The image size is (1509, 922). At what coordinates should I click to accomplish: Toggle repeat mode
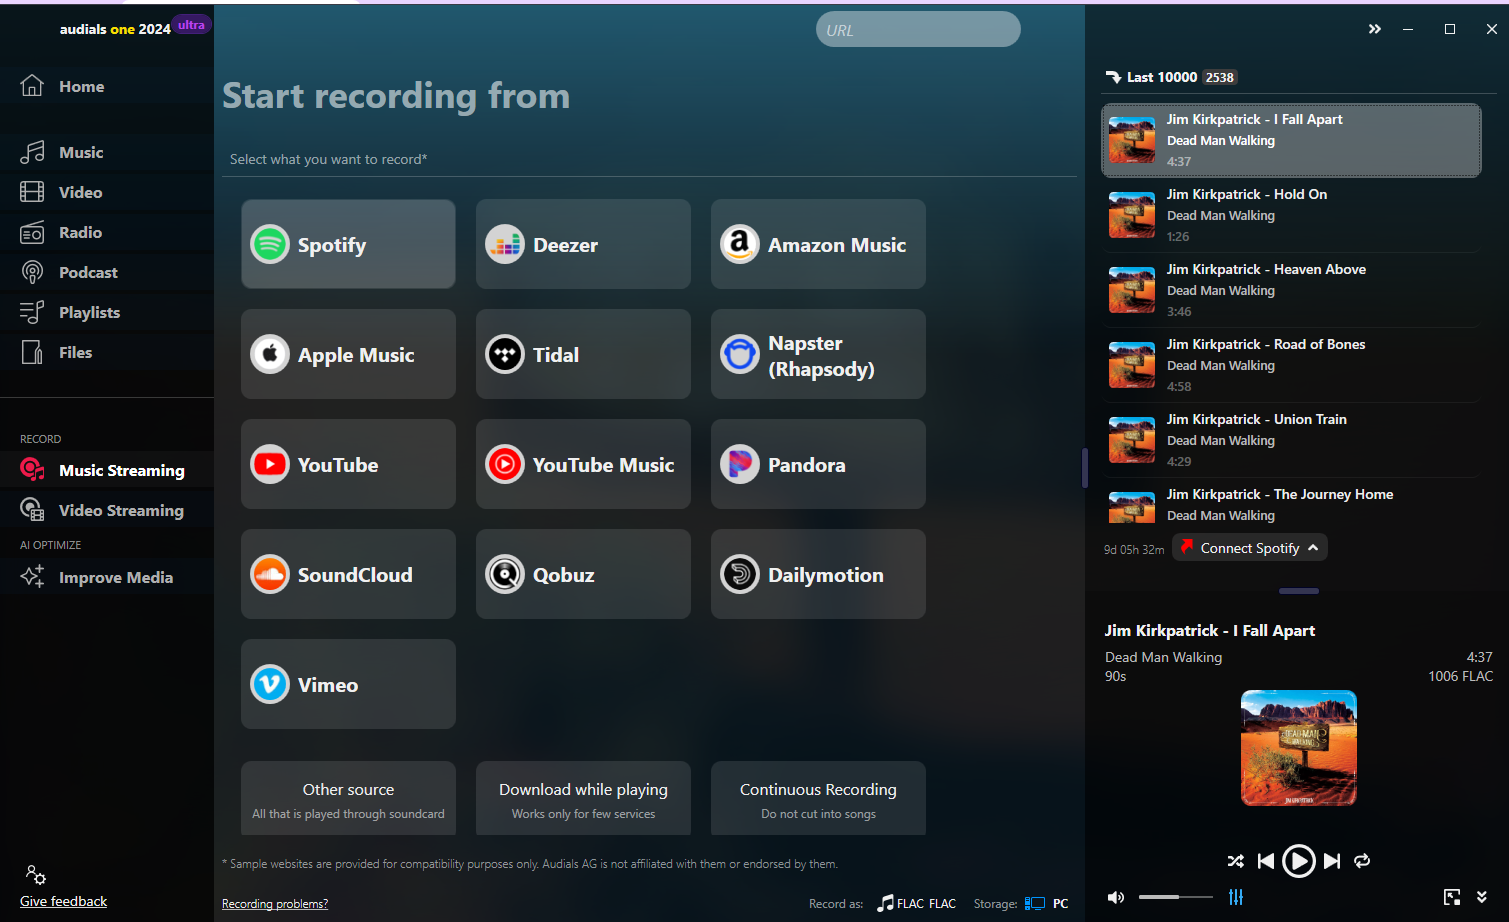pyautogui.click(x=1362, y=861)
